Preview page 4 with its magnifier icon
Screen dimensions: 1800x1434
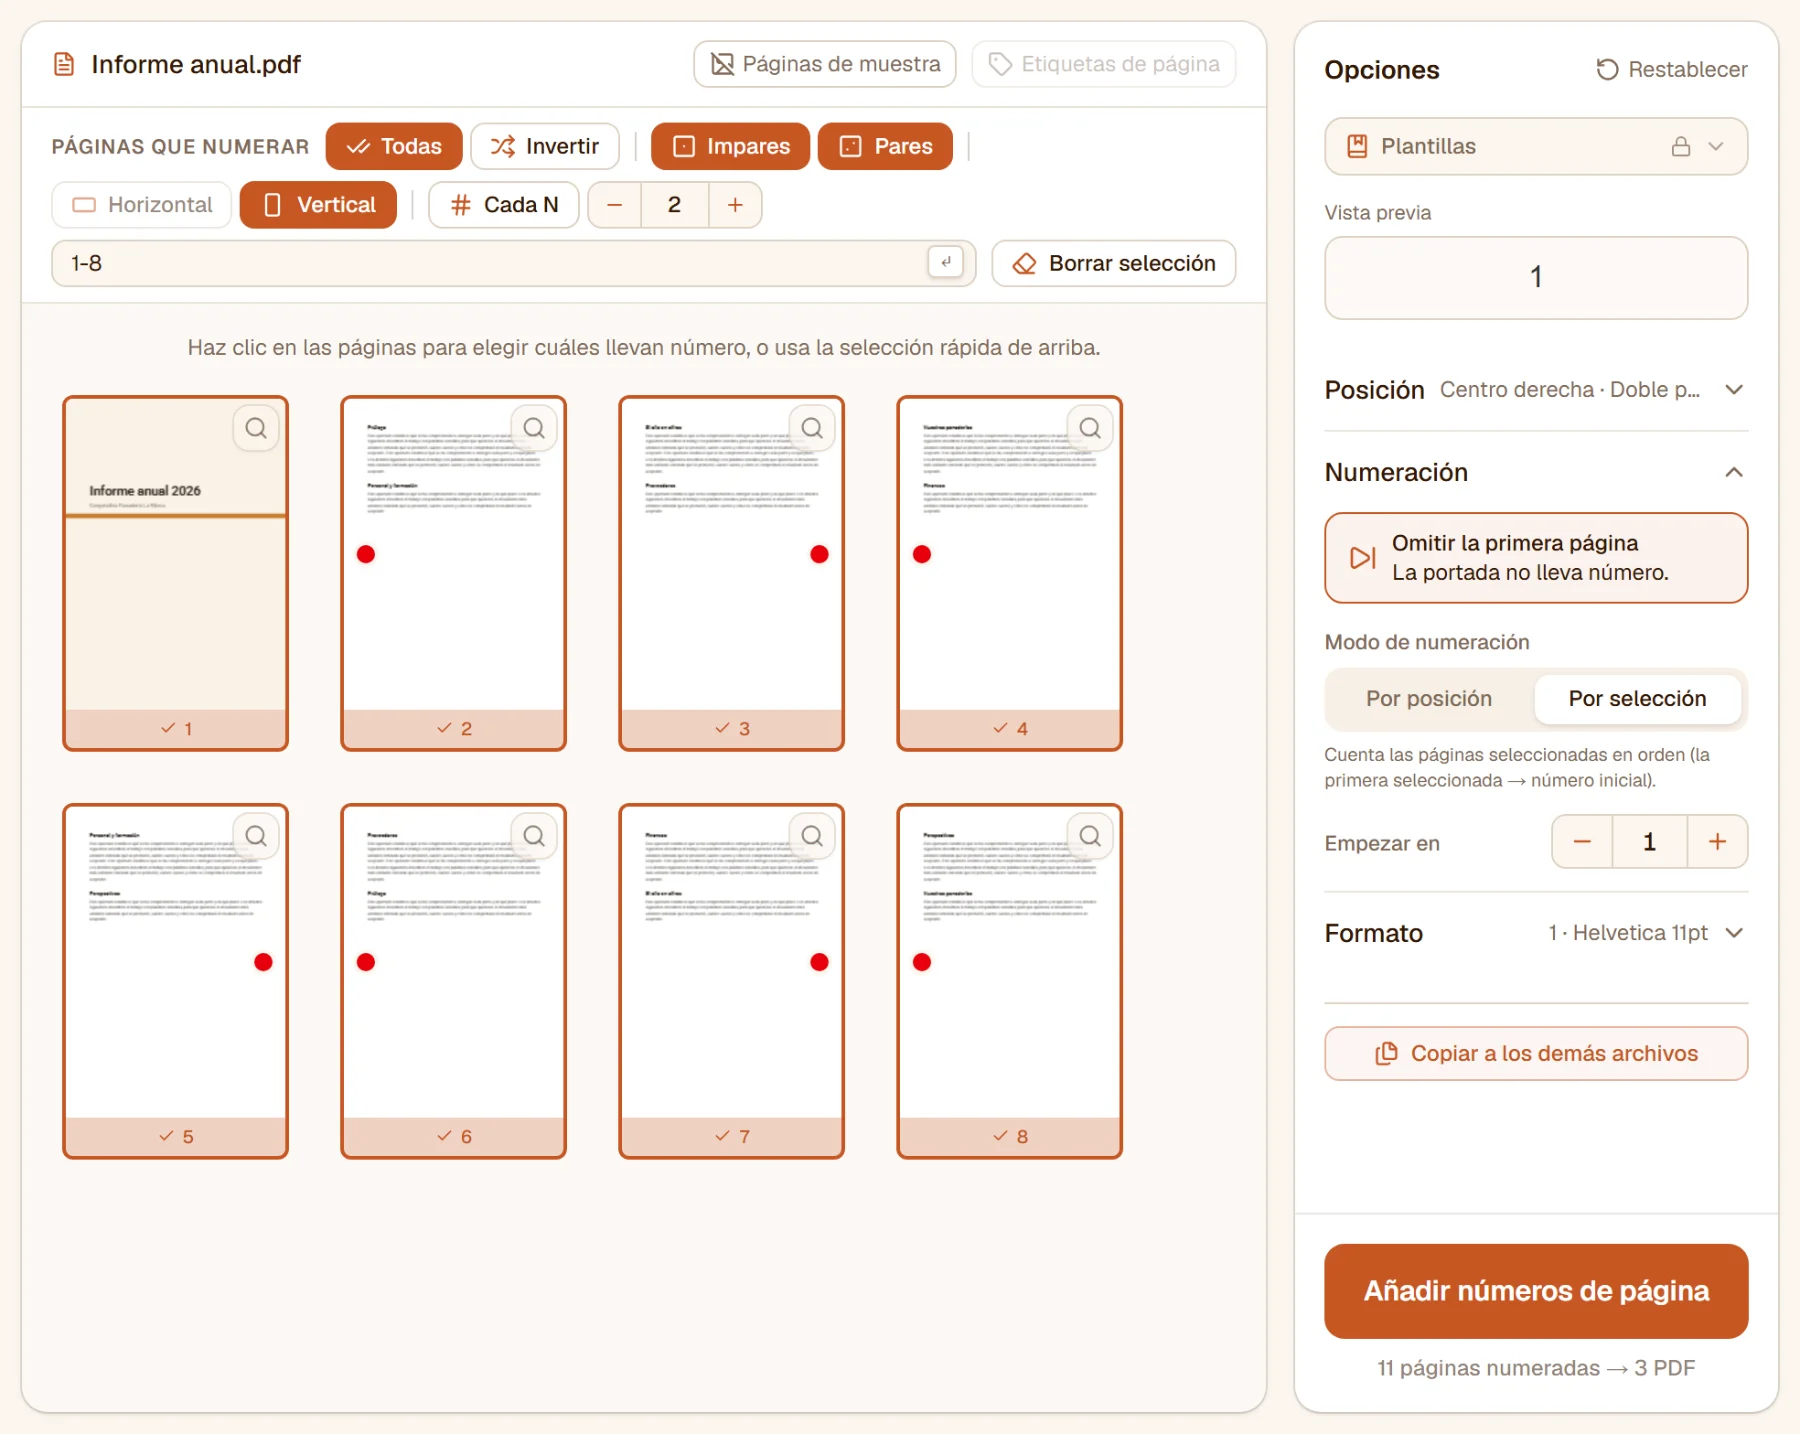[1090, 428]
